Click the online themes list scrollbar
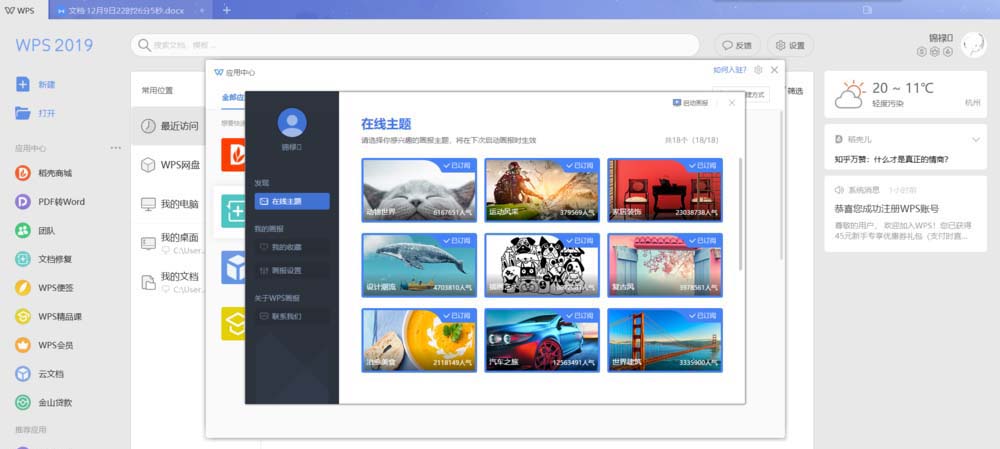The width and height of the screenshot is (1000, 449). [740, 214]
